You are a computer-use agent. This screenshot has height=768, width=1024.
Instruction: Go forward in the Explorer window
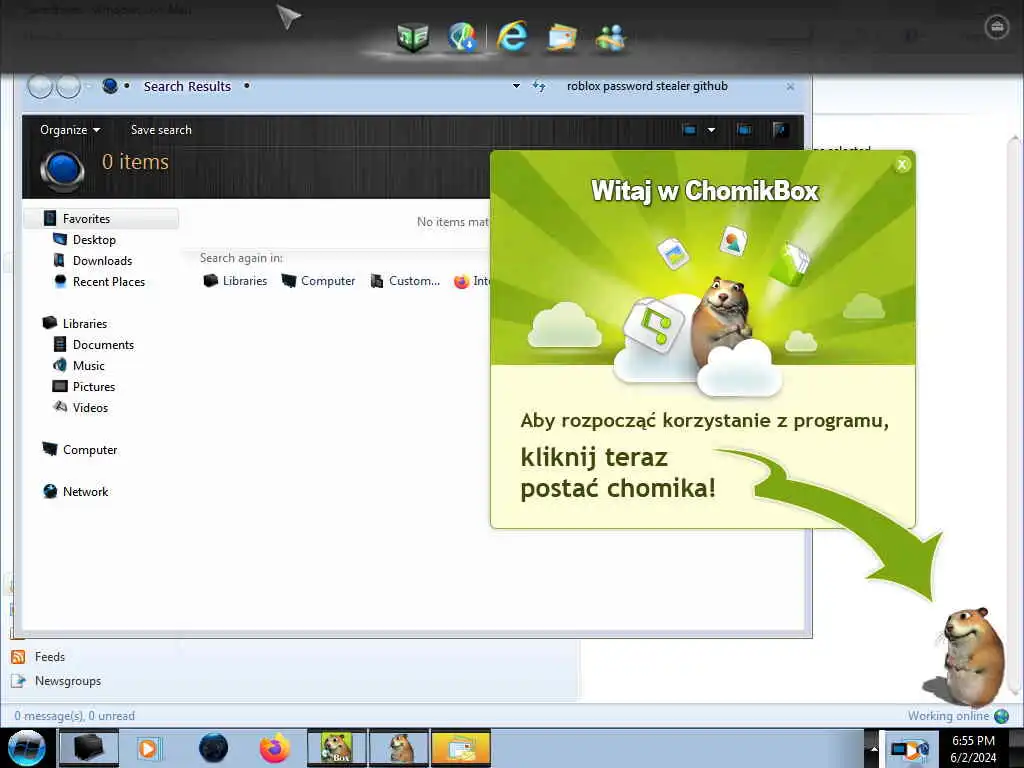coord(68,86)
